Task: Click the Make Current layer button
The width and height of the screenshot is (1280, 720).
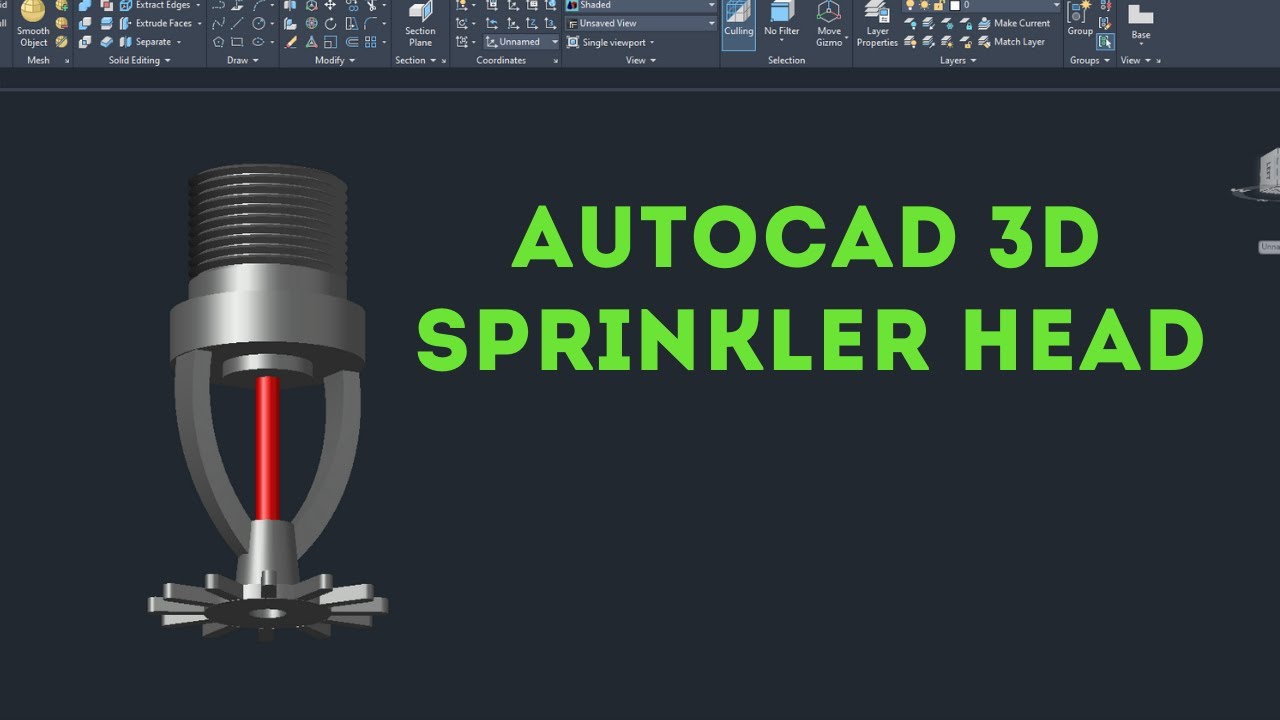Action: (1014, 23)
